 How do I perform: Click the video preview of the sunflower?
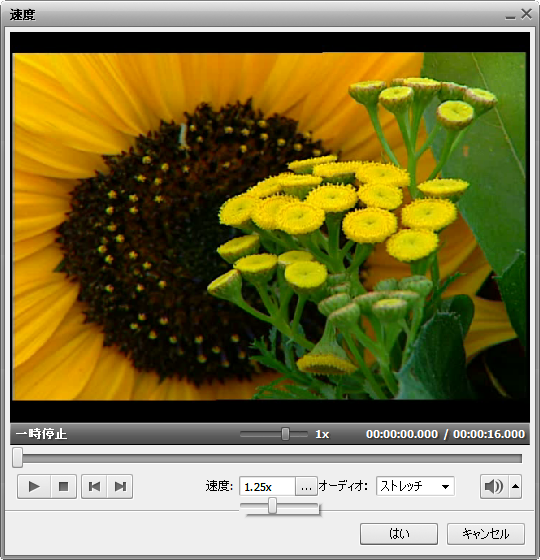(269, 226)
